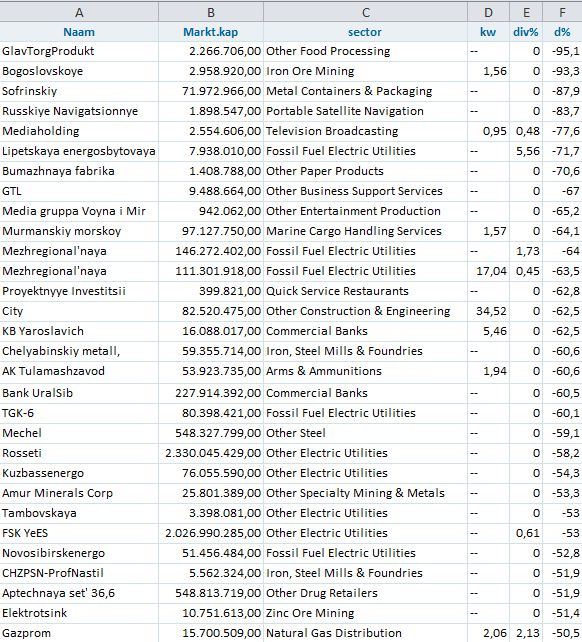Select Amur Minerals Corp cell

coord(79,493)
